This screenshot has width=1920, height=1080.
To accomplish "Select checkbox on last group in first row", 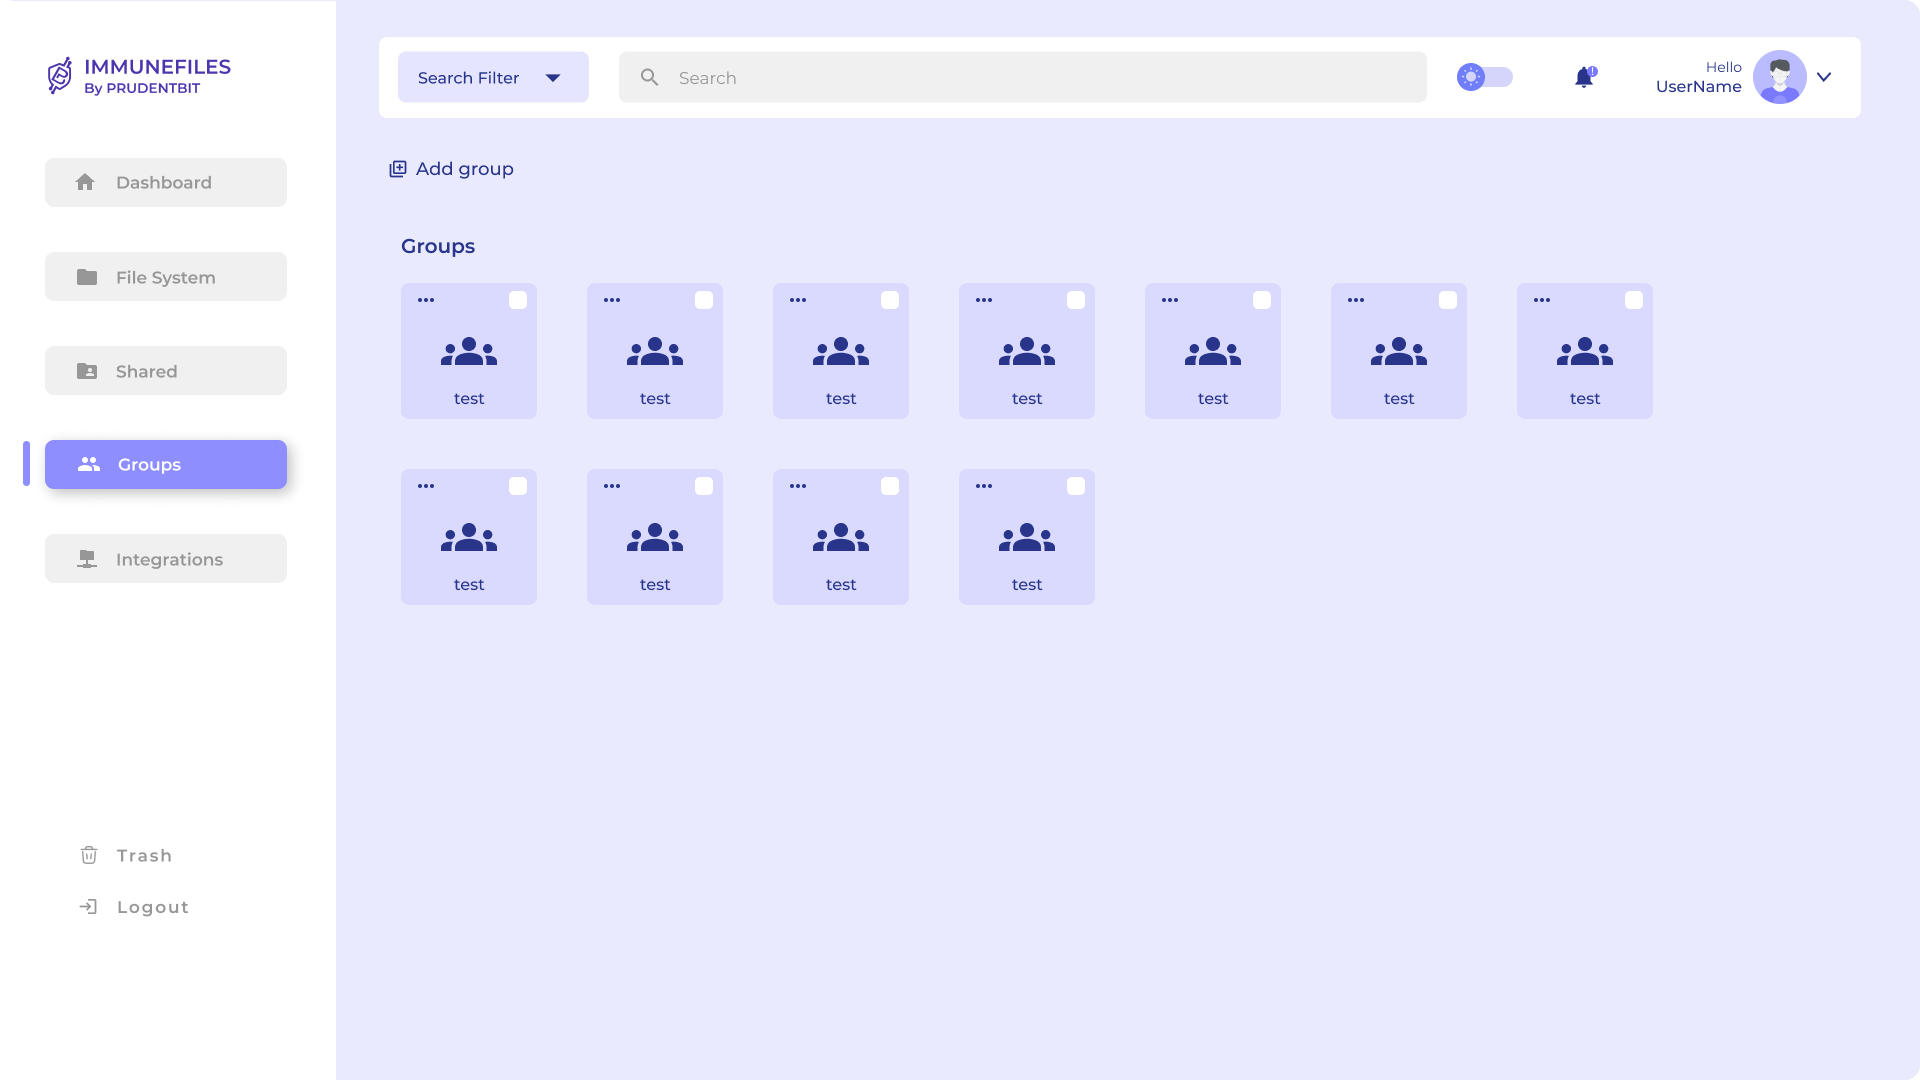I will coord(1633,300).
